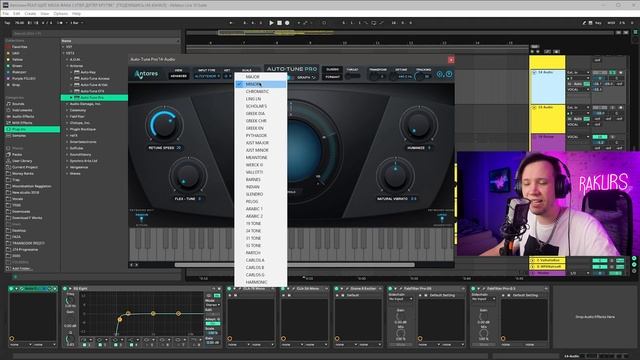Choose the JUST MAJOR scale
640x360 pixels.
(x=261, y=143)
